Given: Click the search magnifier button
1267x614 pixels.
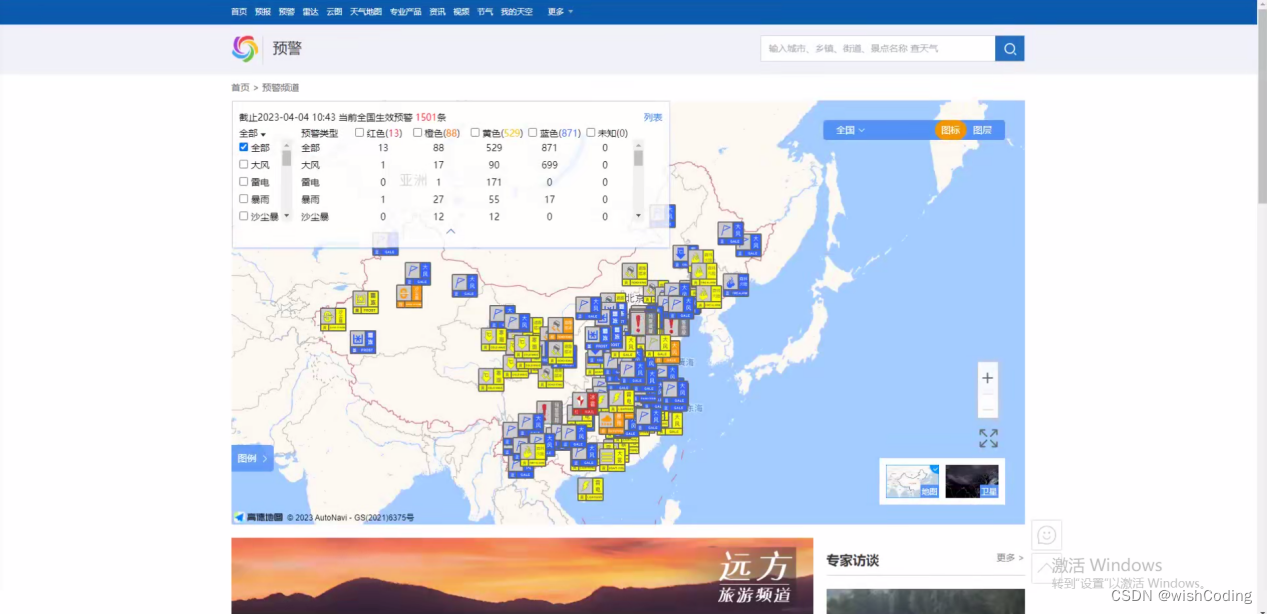Looking at the screenshot, I should tap(1009, 48).
